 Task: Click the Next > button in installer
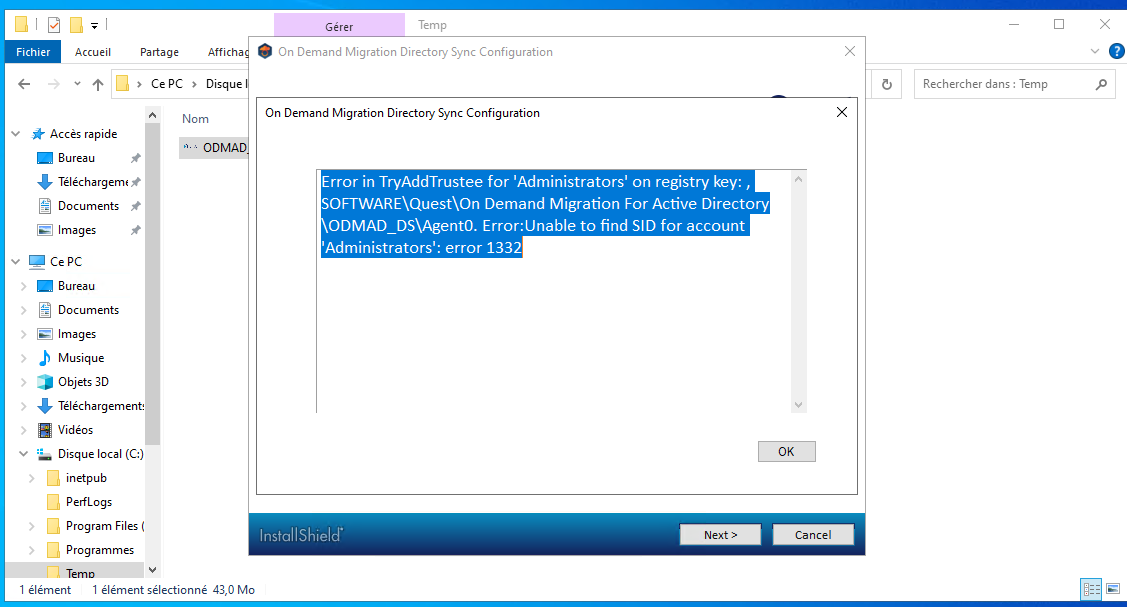click(x=720, y=534)
